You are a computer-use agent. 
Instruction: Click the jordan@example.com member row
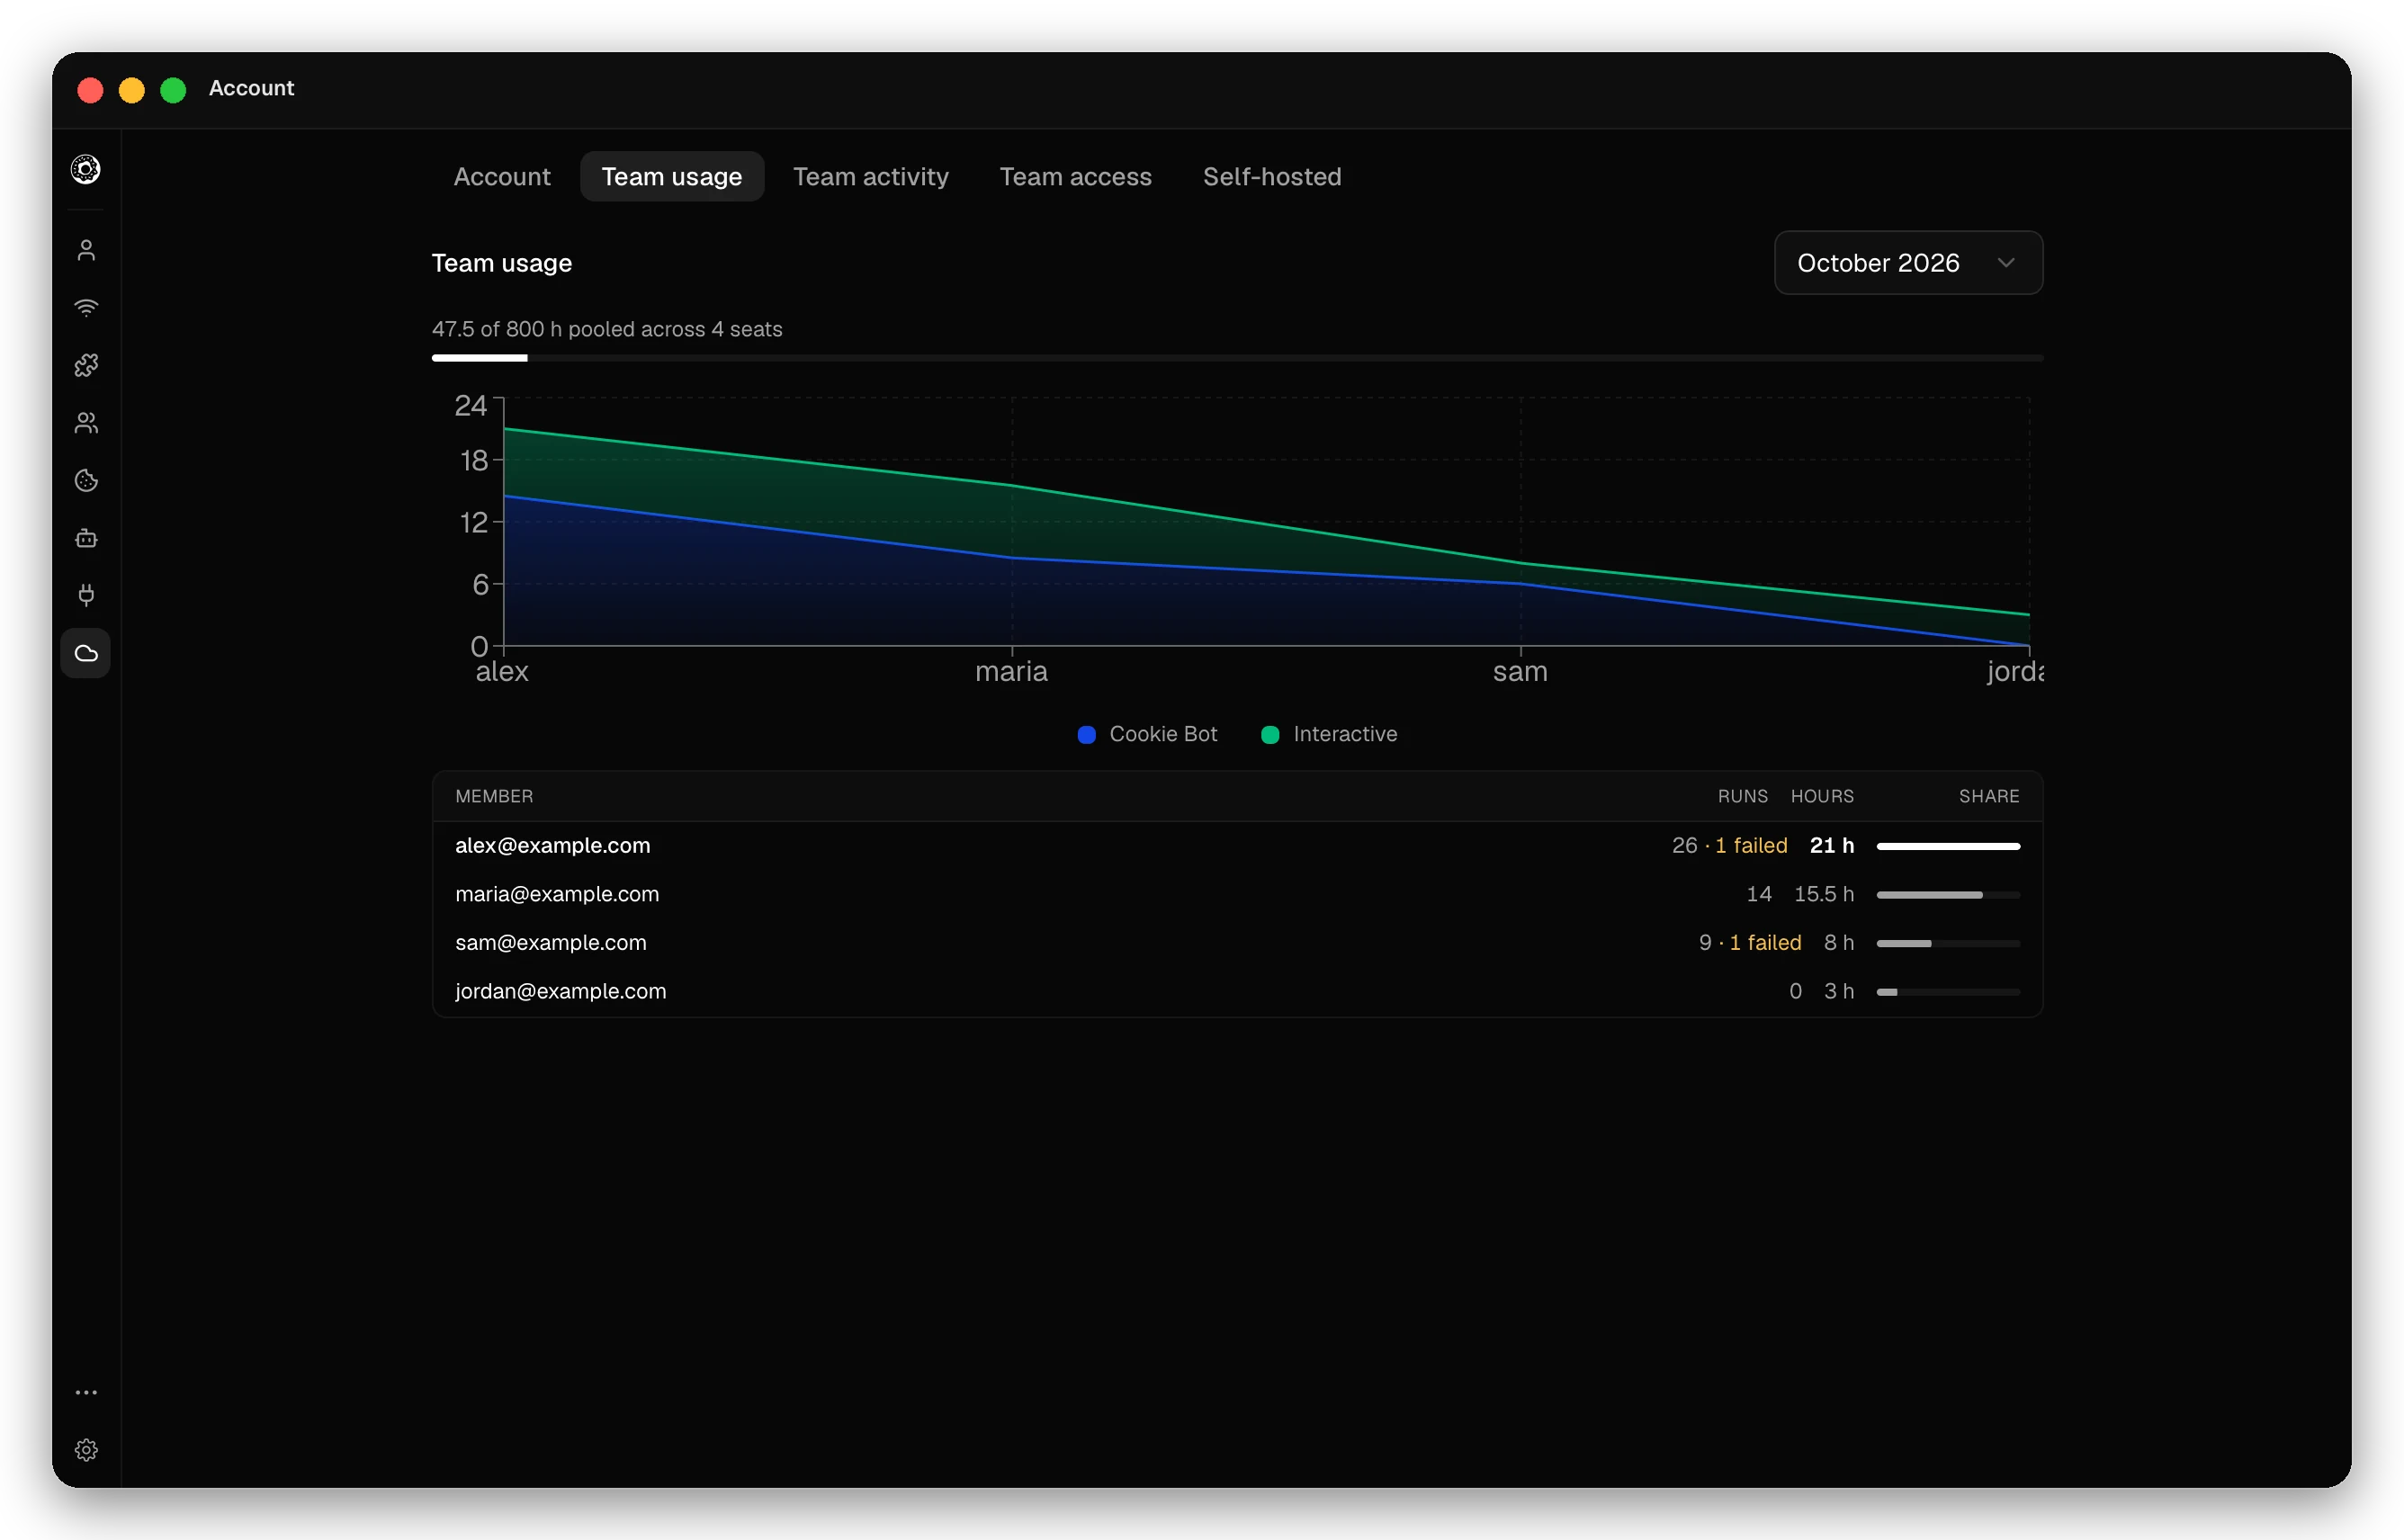point(1236,991)
